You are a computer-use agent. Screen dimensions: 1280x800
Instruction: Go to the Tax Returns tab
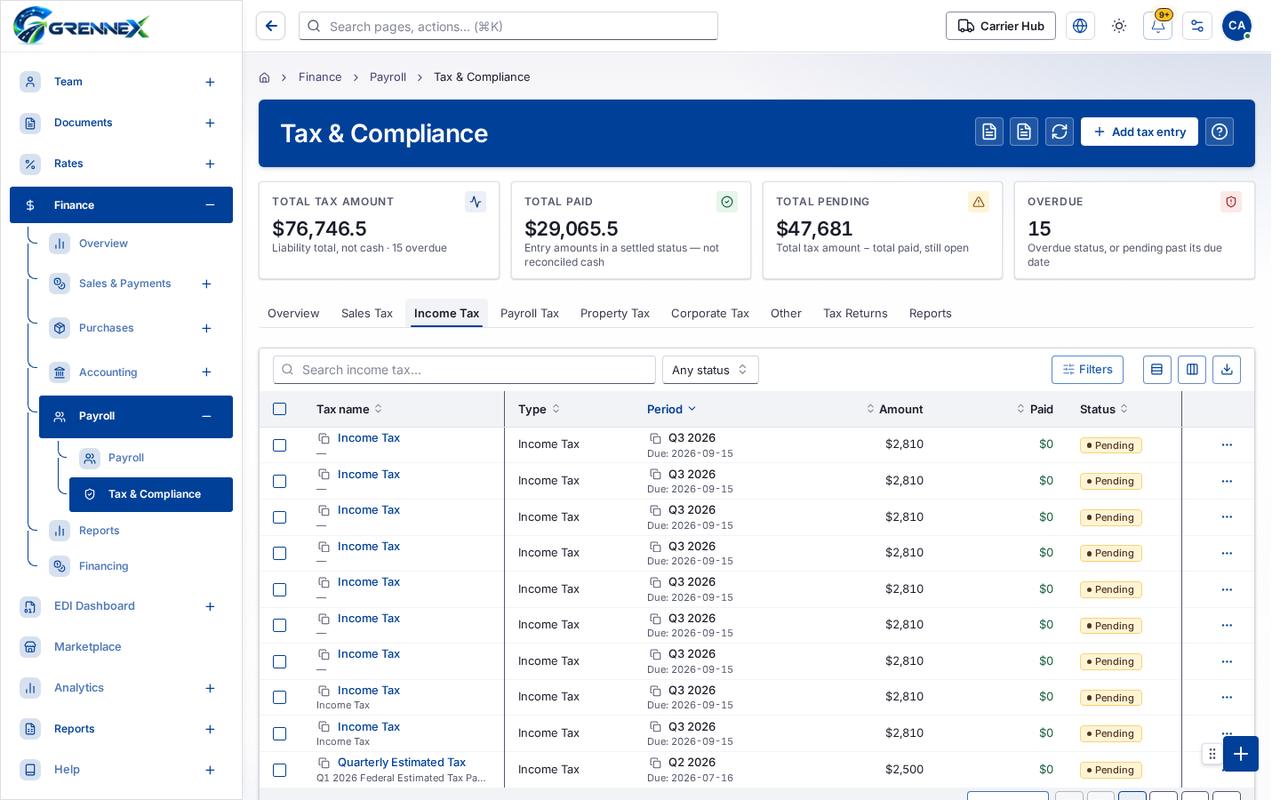855,313
